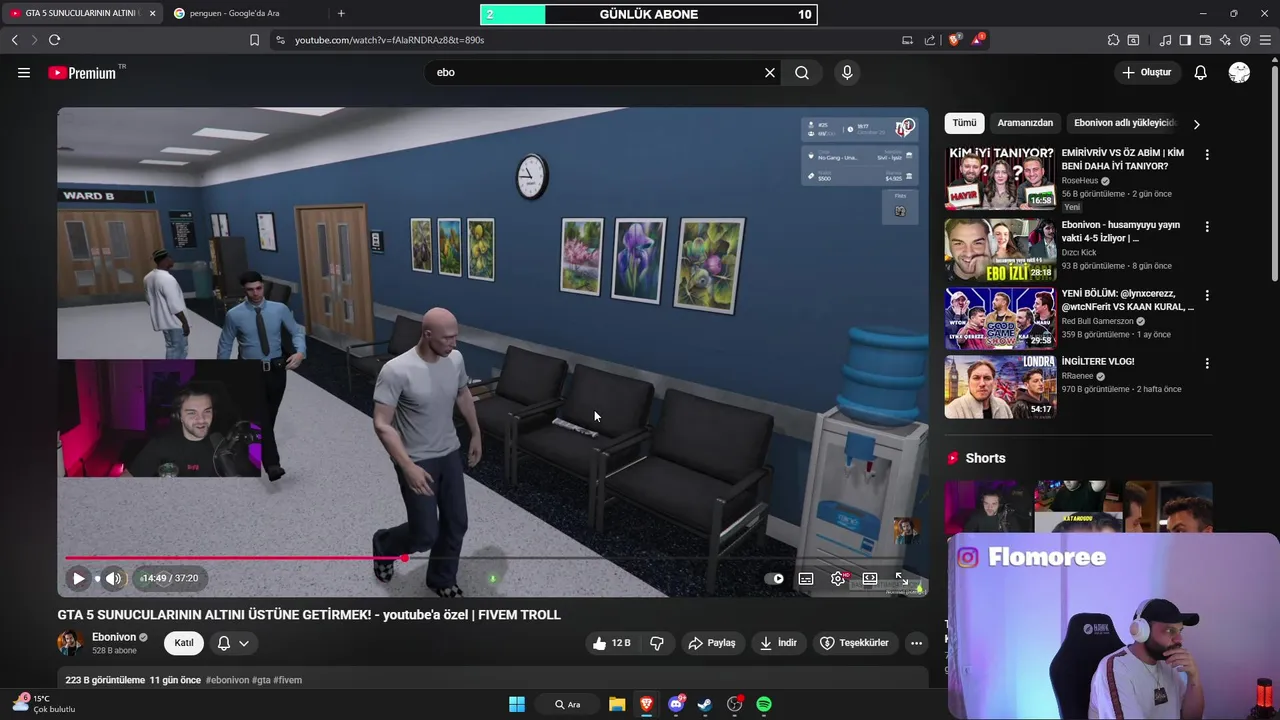Open the Leo AI sparkle icon
Image resolution: width=1280 pixels, height=720 pixels.
tap(1225, 40)
